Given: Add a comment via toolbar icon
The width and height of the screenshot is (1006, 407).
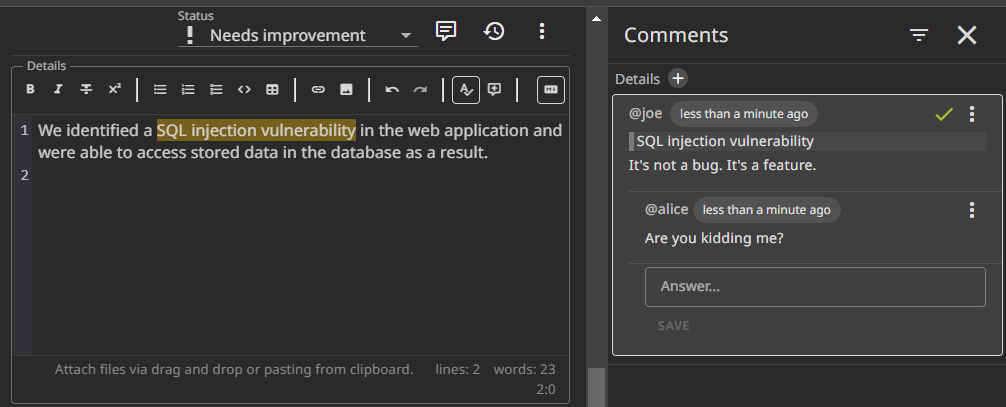Looking at the screenshot, I should tap(494, 90).
